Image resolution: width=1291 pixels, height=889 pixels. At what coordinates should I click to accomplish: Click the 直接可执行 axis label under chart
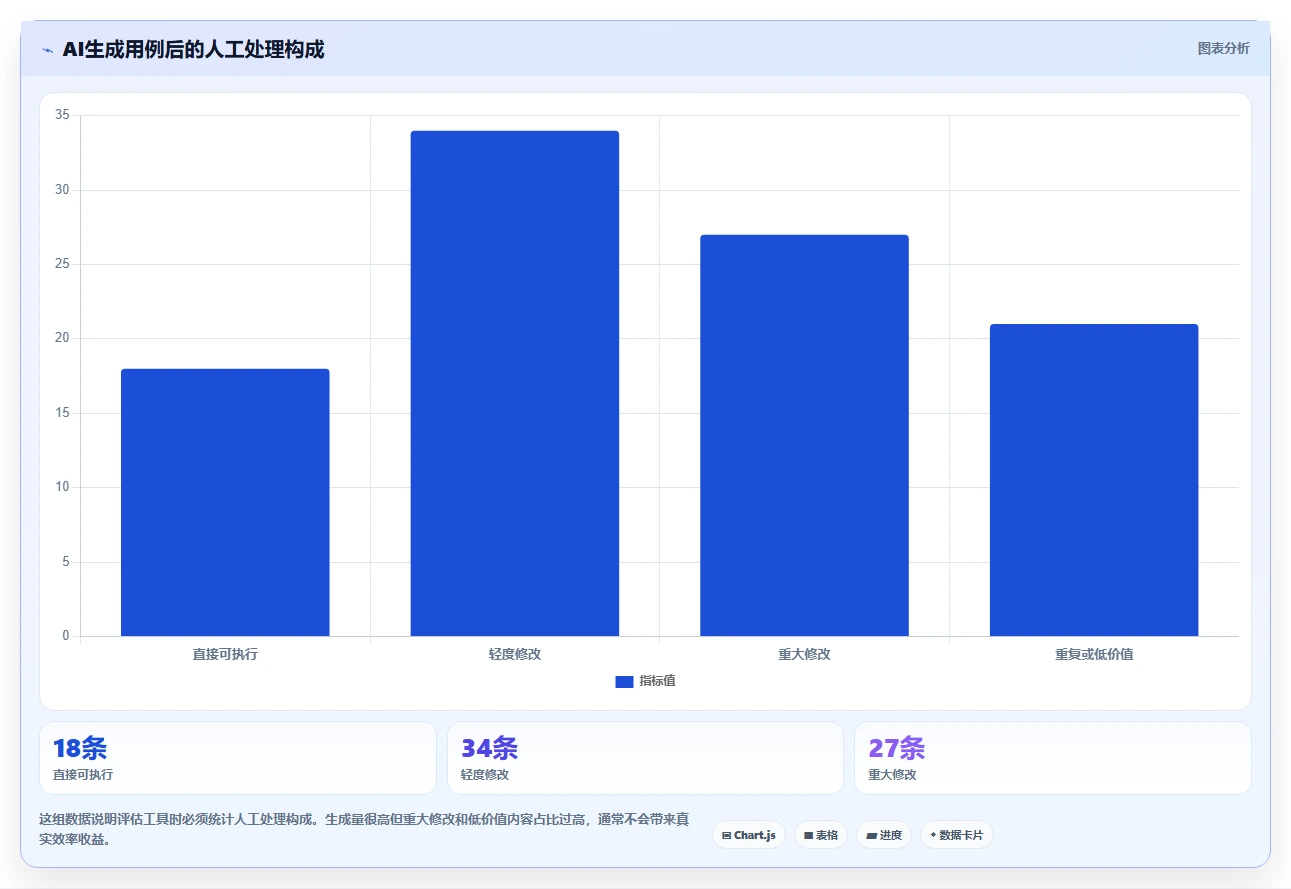tap(225, 654)
